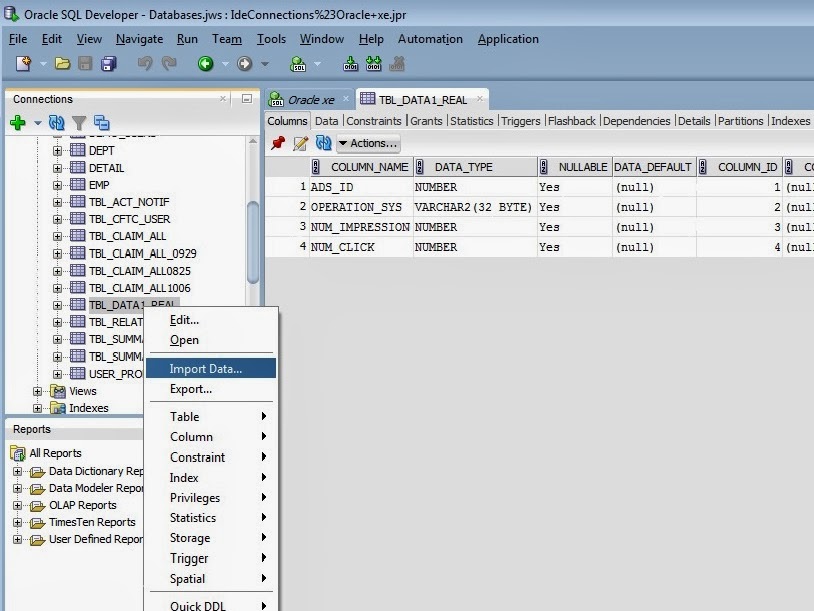Viewport: 814px width, 611px height.
Task: Select the TBL_CLAIM_ALL table in tree
Action: coord(127,236)
